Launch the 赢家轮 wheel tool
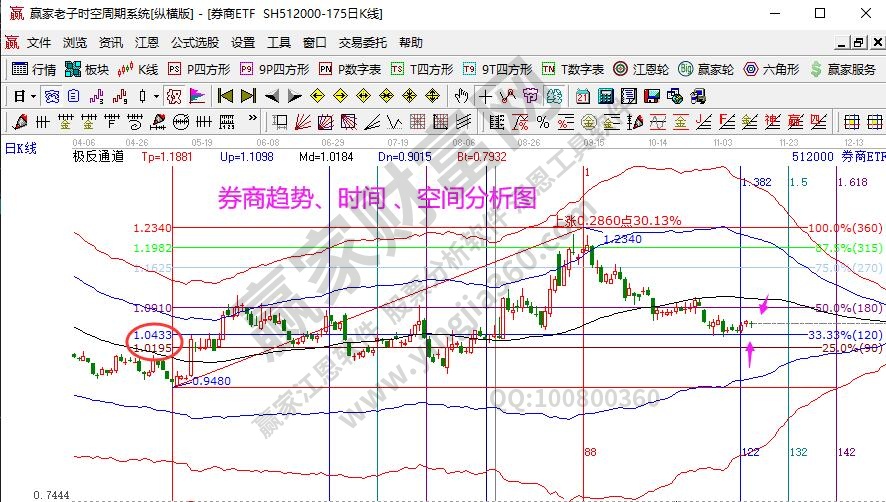Image resolution: width=886 pixels, height=502 pixels. pos(706,70)
